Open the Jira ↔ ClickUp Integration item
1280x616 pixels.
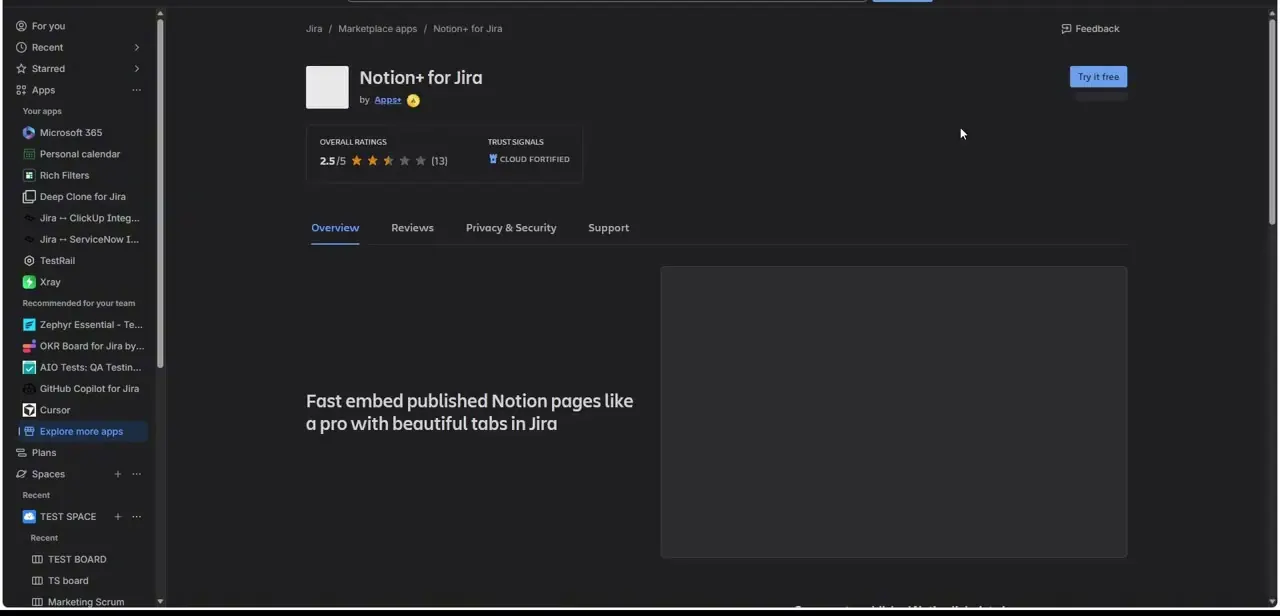pos(84,218)
